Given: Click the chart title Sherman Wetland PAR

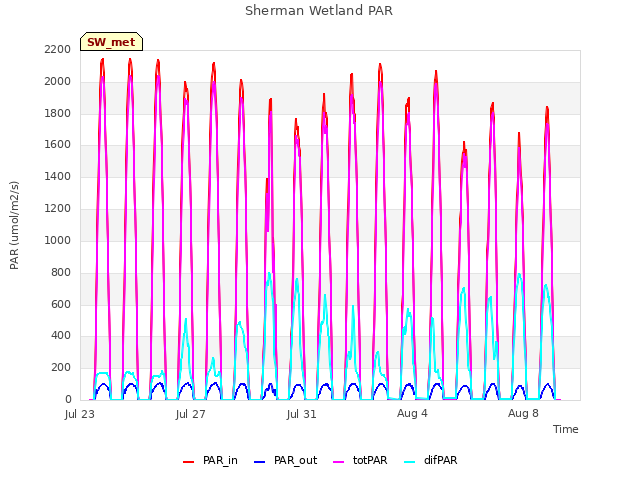Looking at the screenshot, I should click(319, 11).
